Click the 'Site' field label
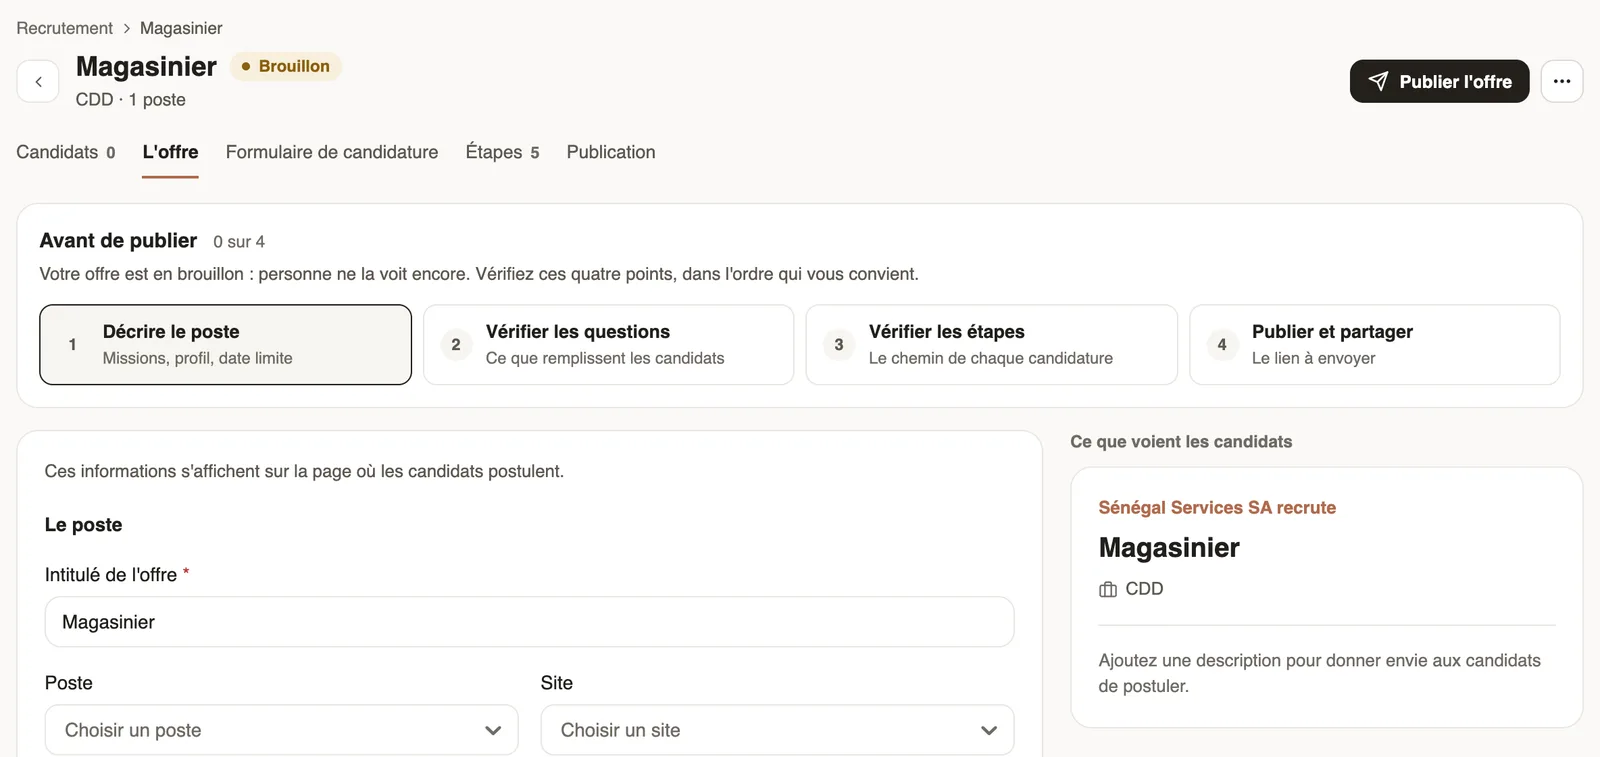 point(557,683)
